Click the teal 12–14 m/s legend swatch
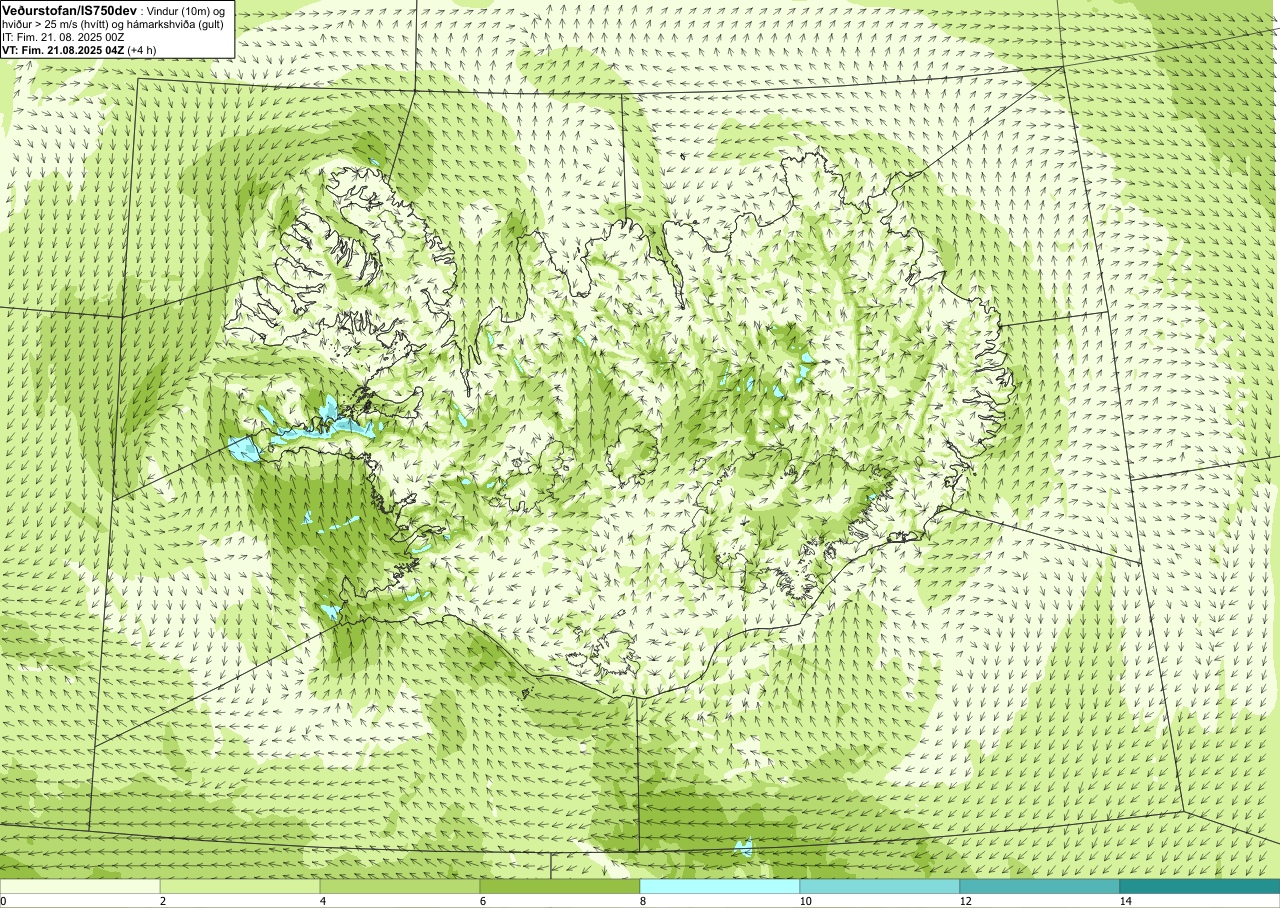This screenshot has width=1280, height=908. point(1040,886)
